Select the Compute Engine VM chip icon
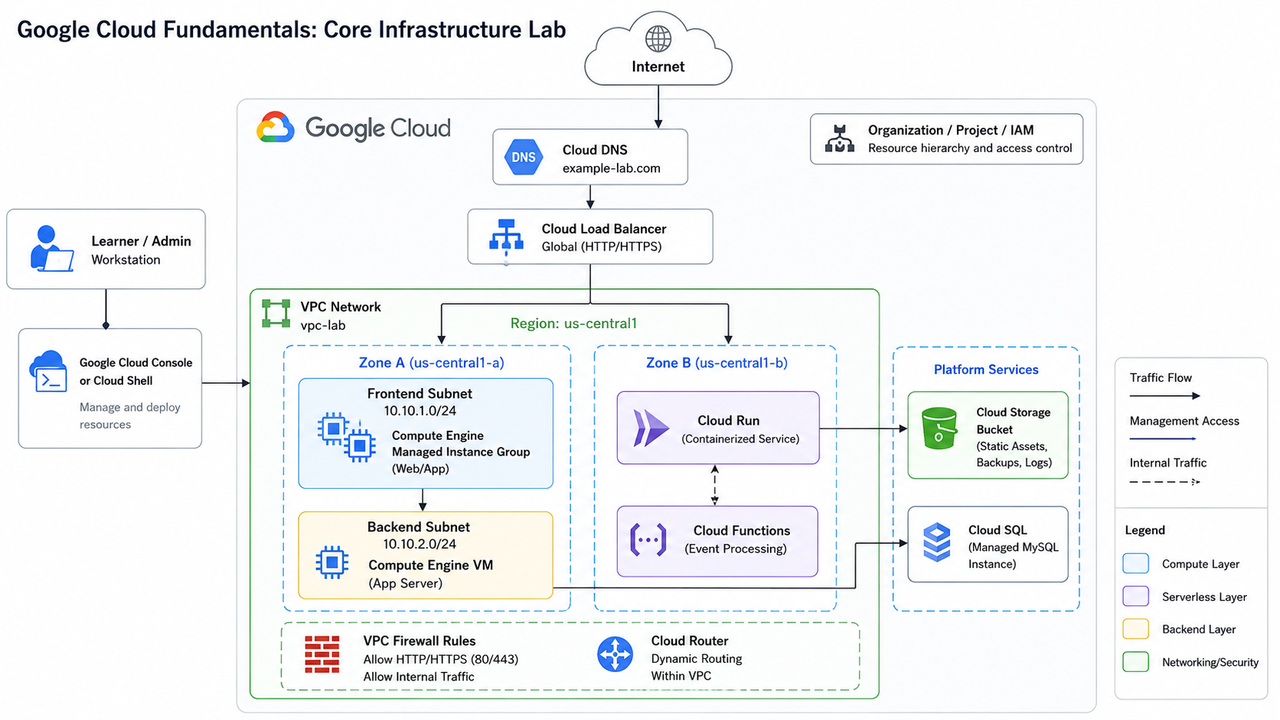Image resolution: width=1280 pixels, height=720 pixels. [332, 563]
